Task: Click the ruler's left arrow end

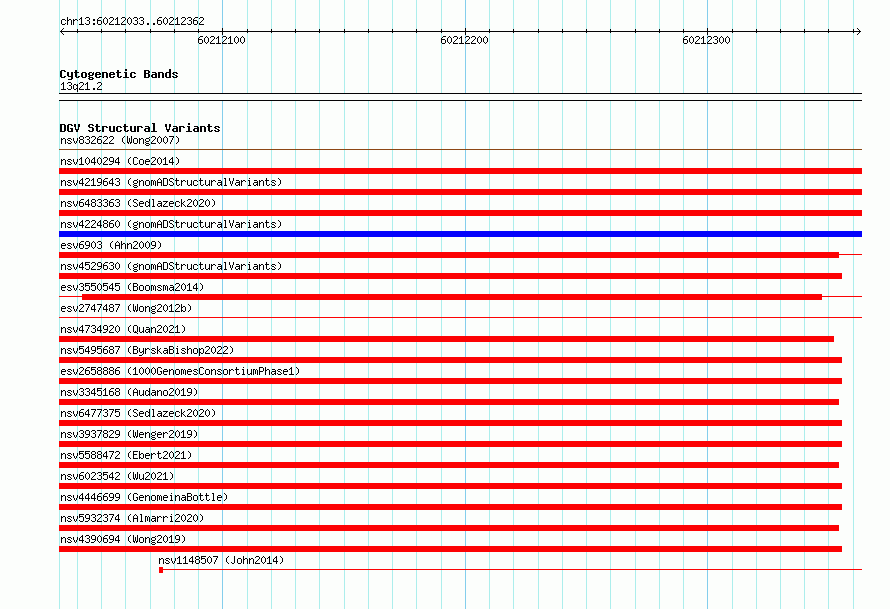Action: (x=62, y=32)
